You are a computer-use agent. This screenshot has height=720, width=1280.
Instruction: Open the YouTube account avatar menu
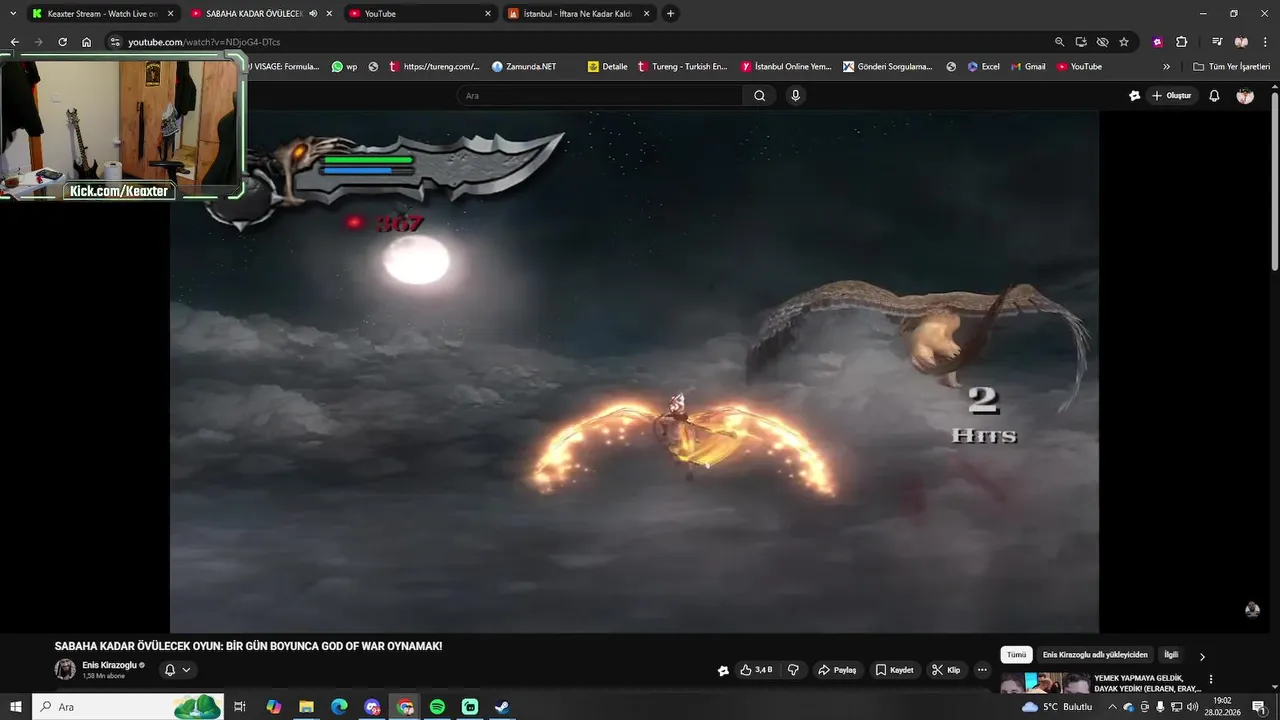pos(1245,96)
